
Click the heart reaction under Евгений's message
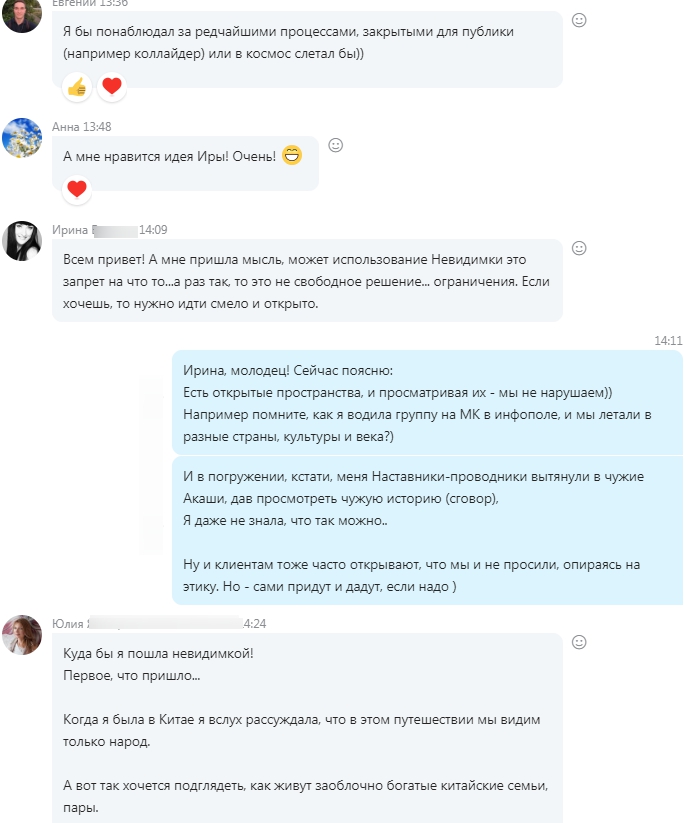[x=112, y=87]
